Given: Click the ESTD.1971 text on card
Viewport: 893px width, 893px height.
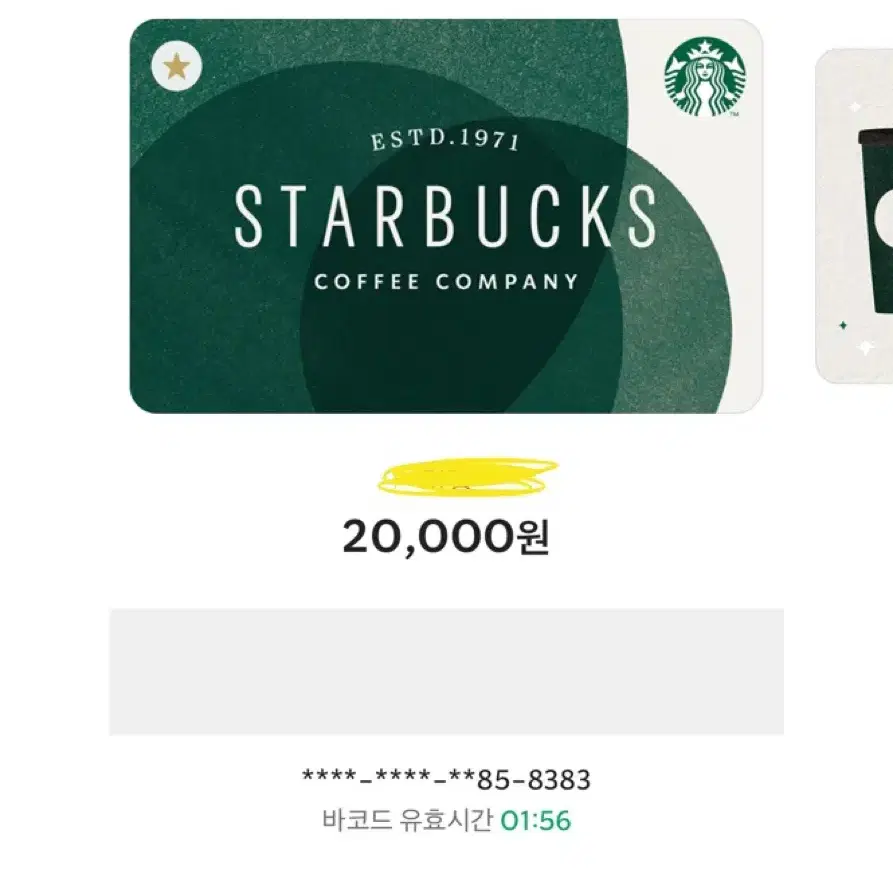Looking at the screenshot, I should coord(445,140).
